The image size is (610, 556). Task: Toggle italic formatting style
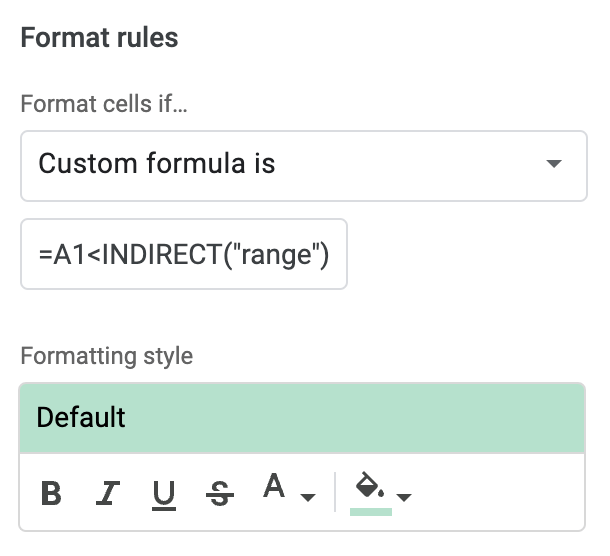point(107,494)
